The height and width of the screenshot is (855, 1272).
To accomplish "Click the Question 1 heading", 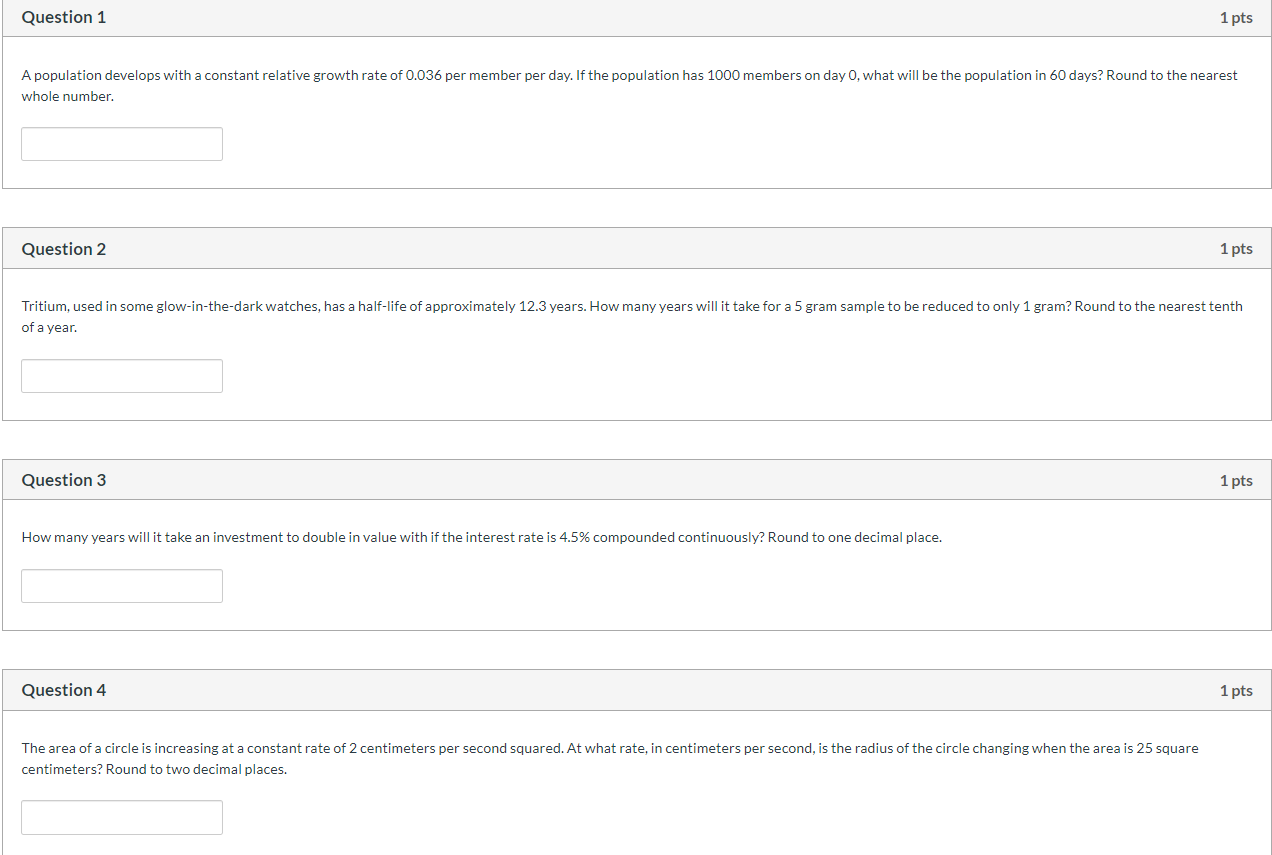I will 64,17.
